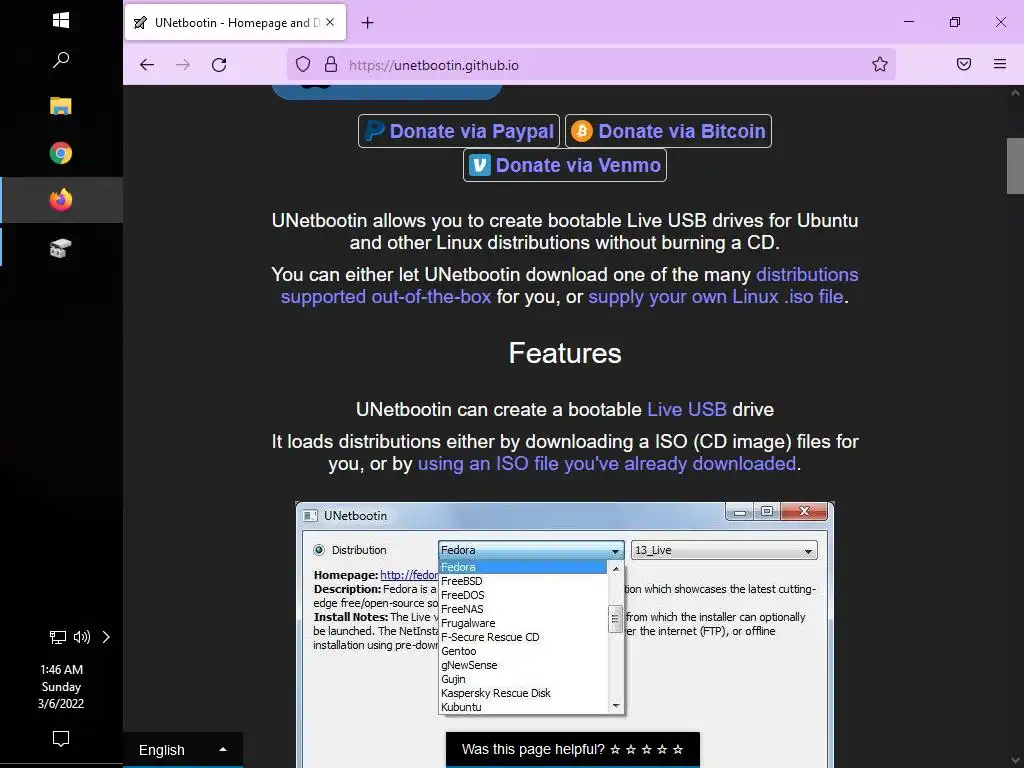Open the tracking protection shield icon
This screenshot has width=1024, height=768.
pos(303,65)
